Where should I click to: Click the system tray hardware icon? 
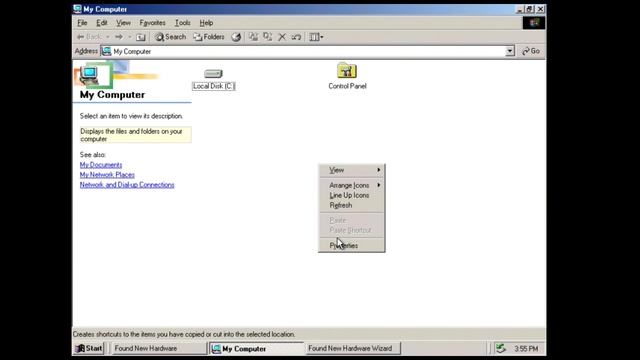[x=501, y=348]
